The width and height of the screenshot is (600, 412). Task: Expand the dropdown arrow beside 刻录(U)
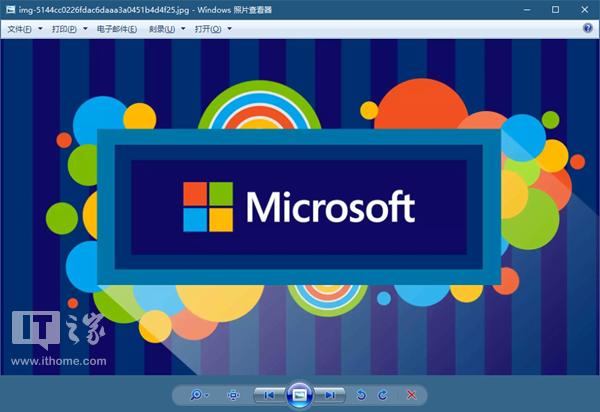point(183,29)
